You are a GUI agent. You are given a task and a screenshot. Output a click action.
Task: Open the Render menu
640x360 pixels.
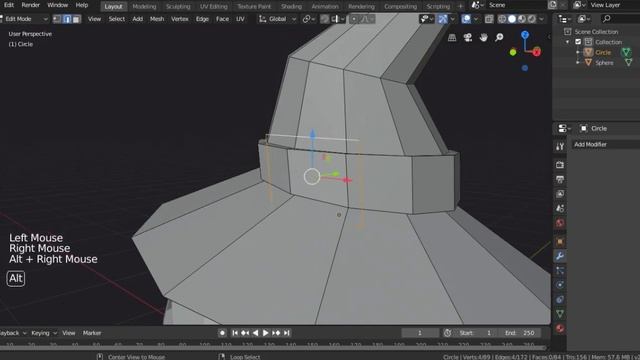click(x=31, y=5)
